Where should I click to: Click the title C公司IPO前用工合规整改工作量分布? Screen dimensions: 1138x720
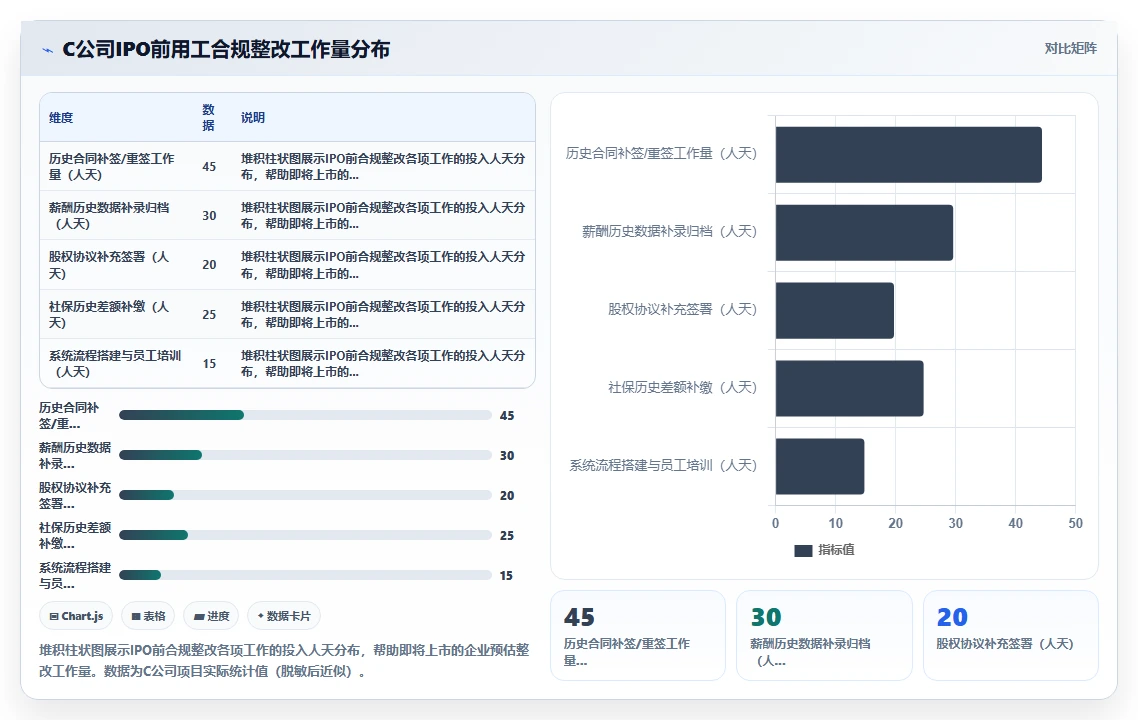coord(226,49)
